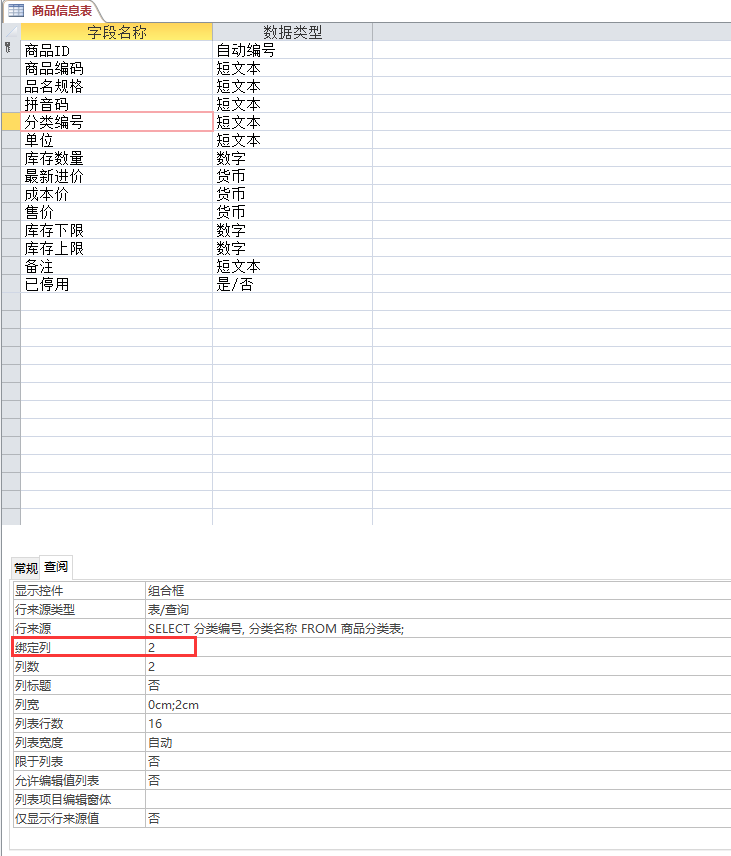Viewport: 731px width, 856px height.
Task: Edit the 行来源 SELECT statement field
Action: [x=438, y=628]
